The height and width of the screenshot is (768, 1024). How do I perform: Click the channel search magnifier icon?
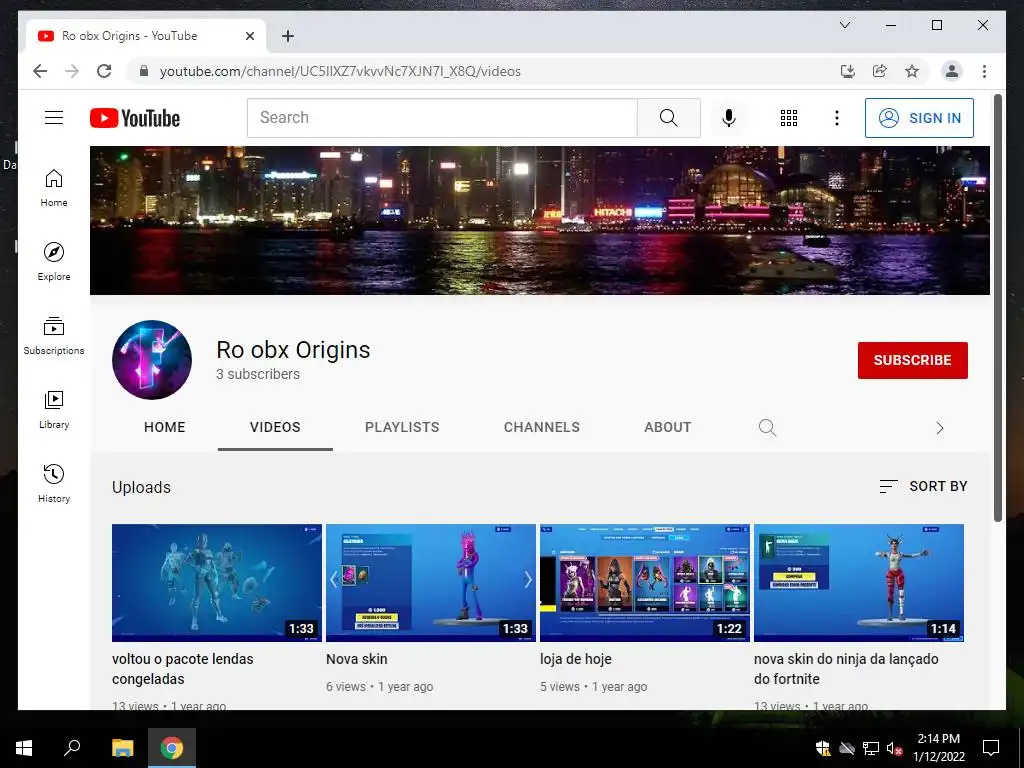(x=767, y=428)
